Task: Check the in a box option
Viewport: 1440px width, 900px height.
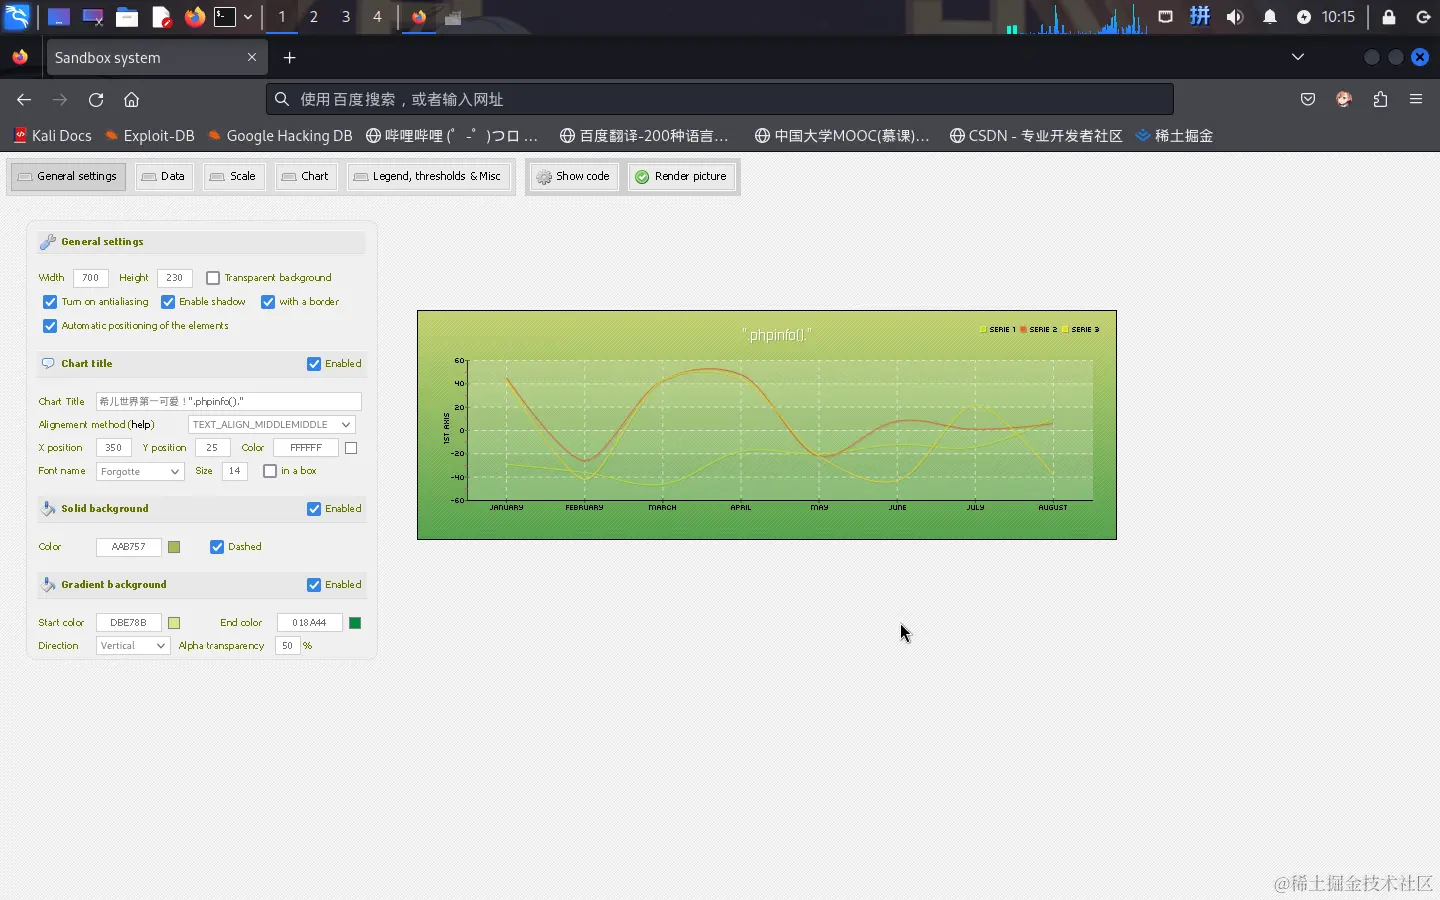Action: [270, 471]
